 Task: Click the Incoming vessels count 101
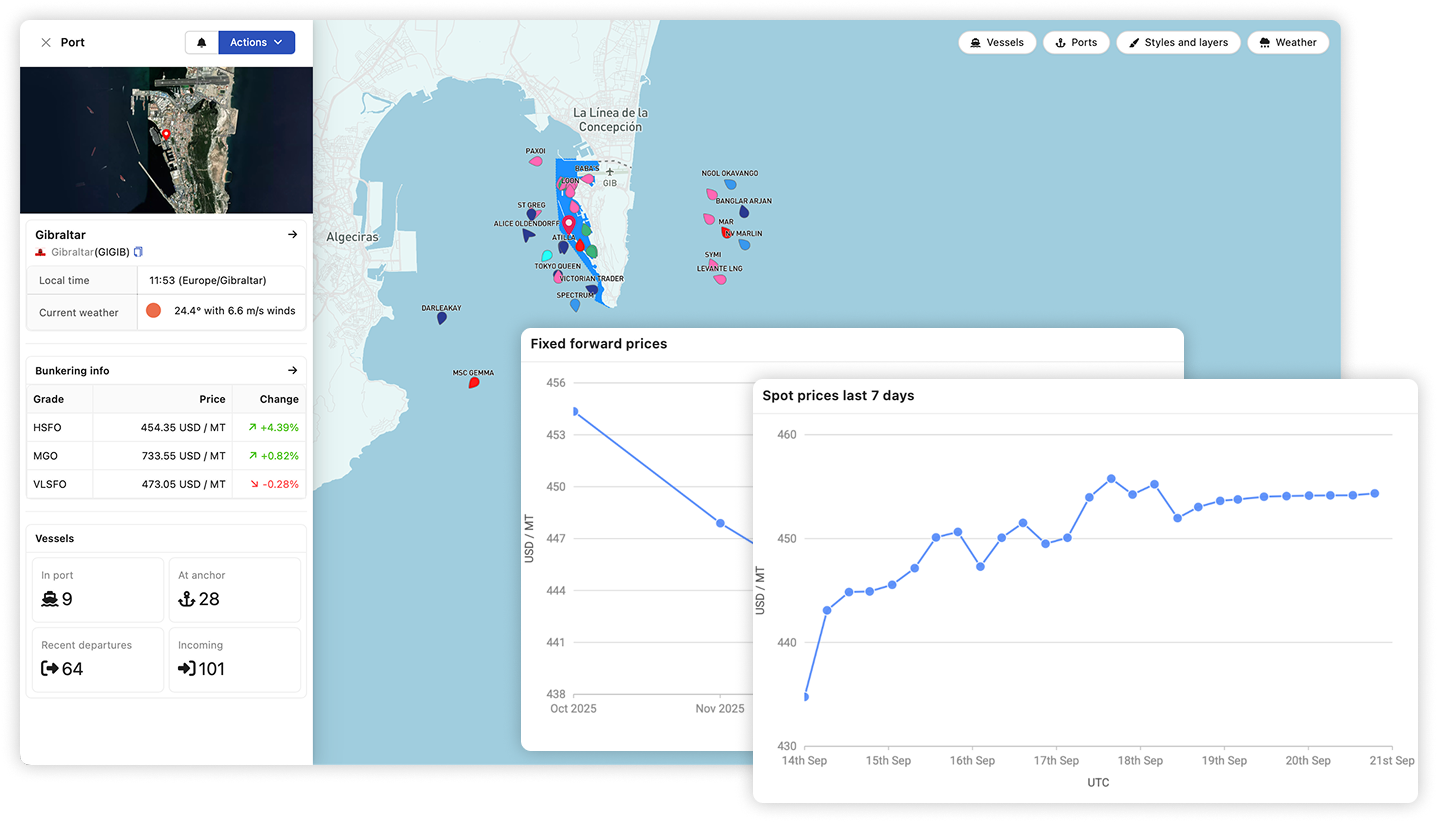[211, 669]
